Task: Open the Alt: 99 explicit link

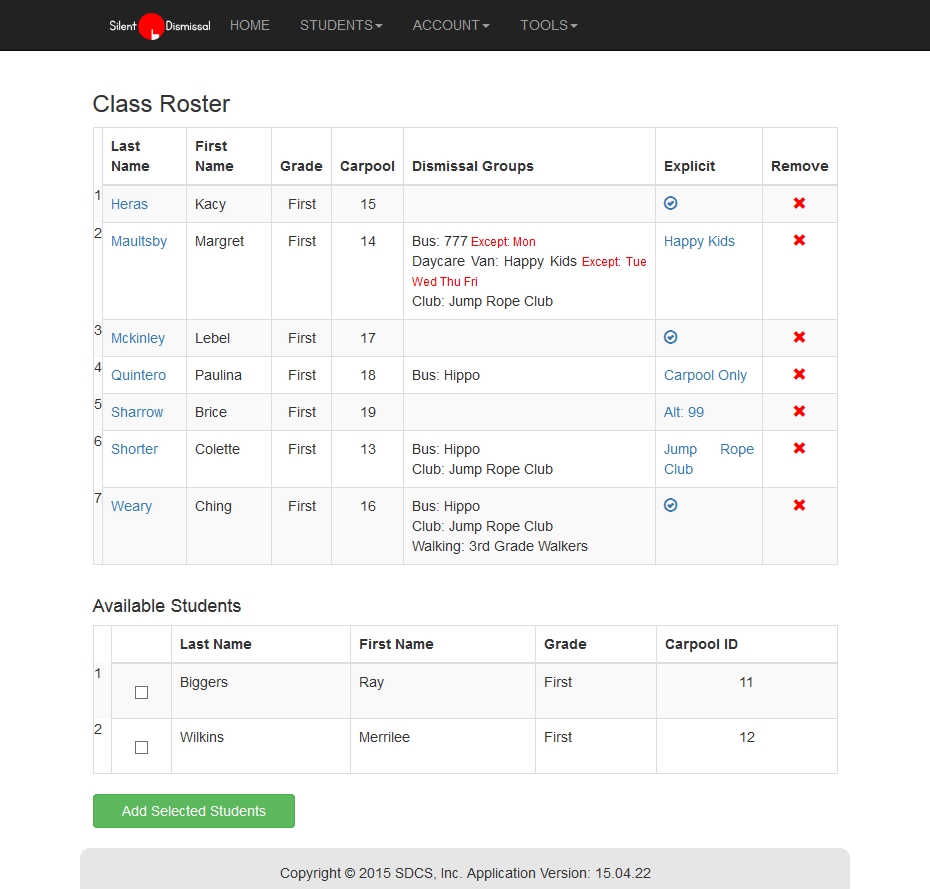Action: [684, 412]
